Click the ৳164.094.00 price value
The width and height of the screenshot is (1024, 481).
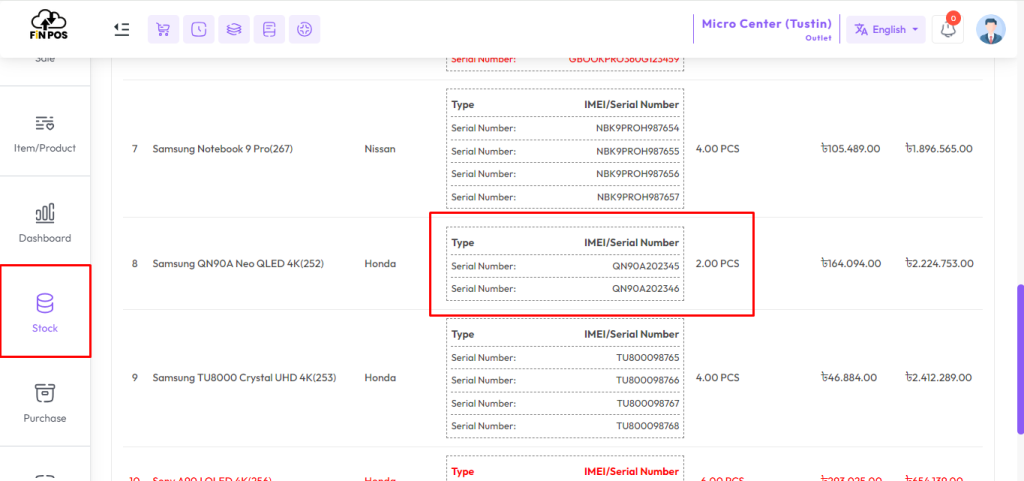coord(851,264)
